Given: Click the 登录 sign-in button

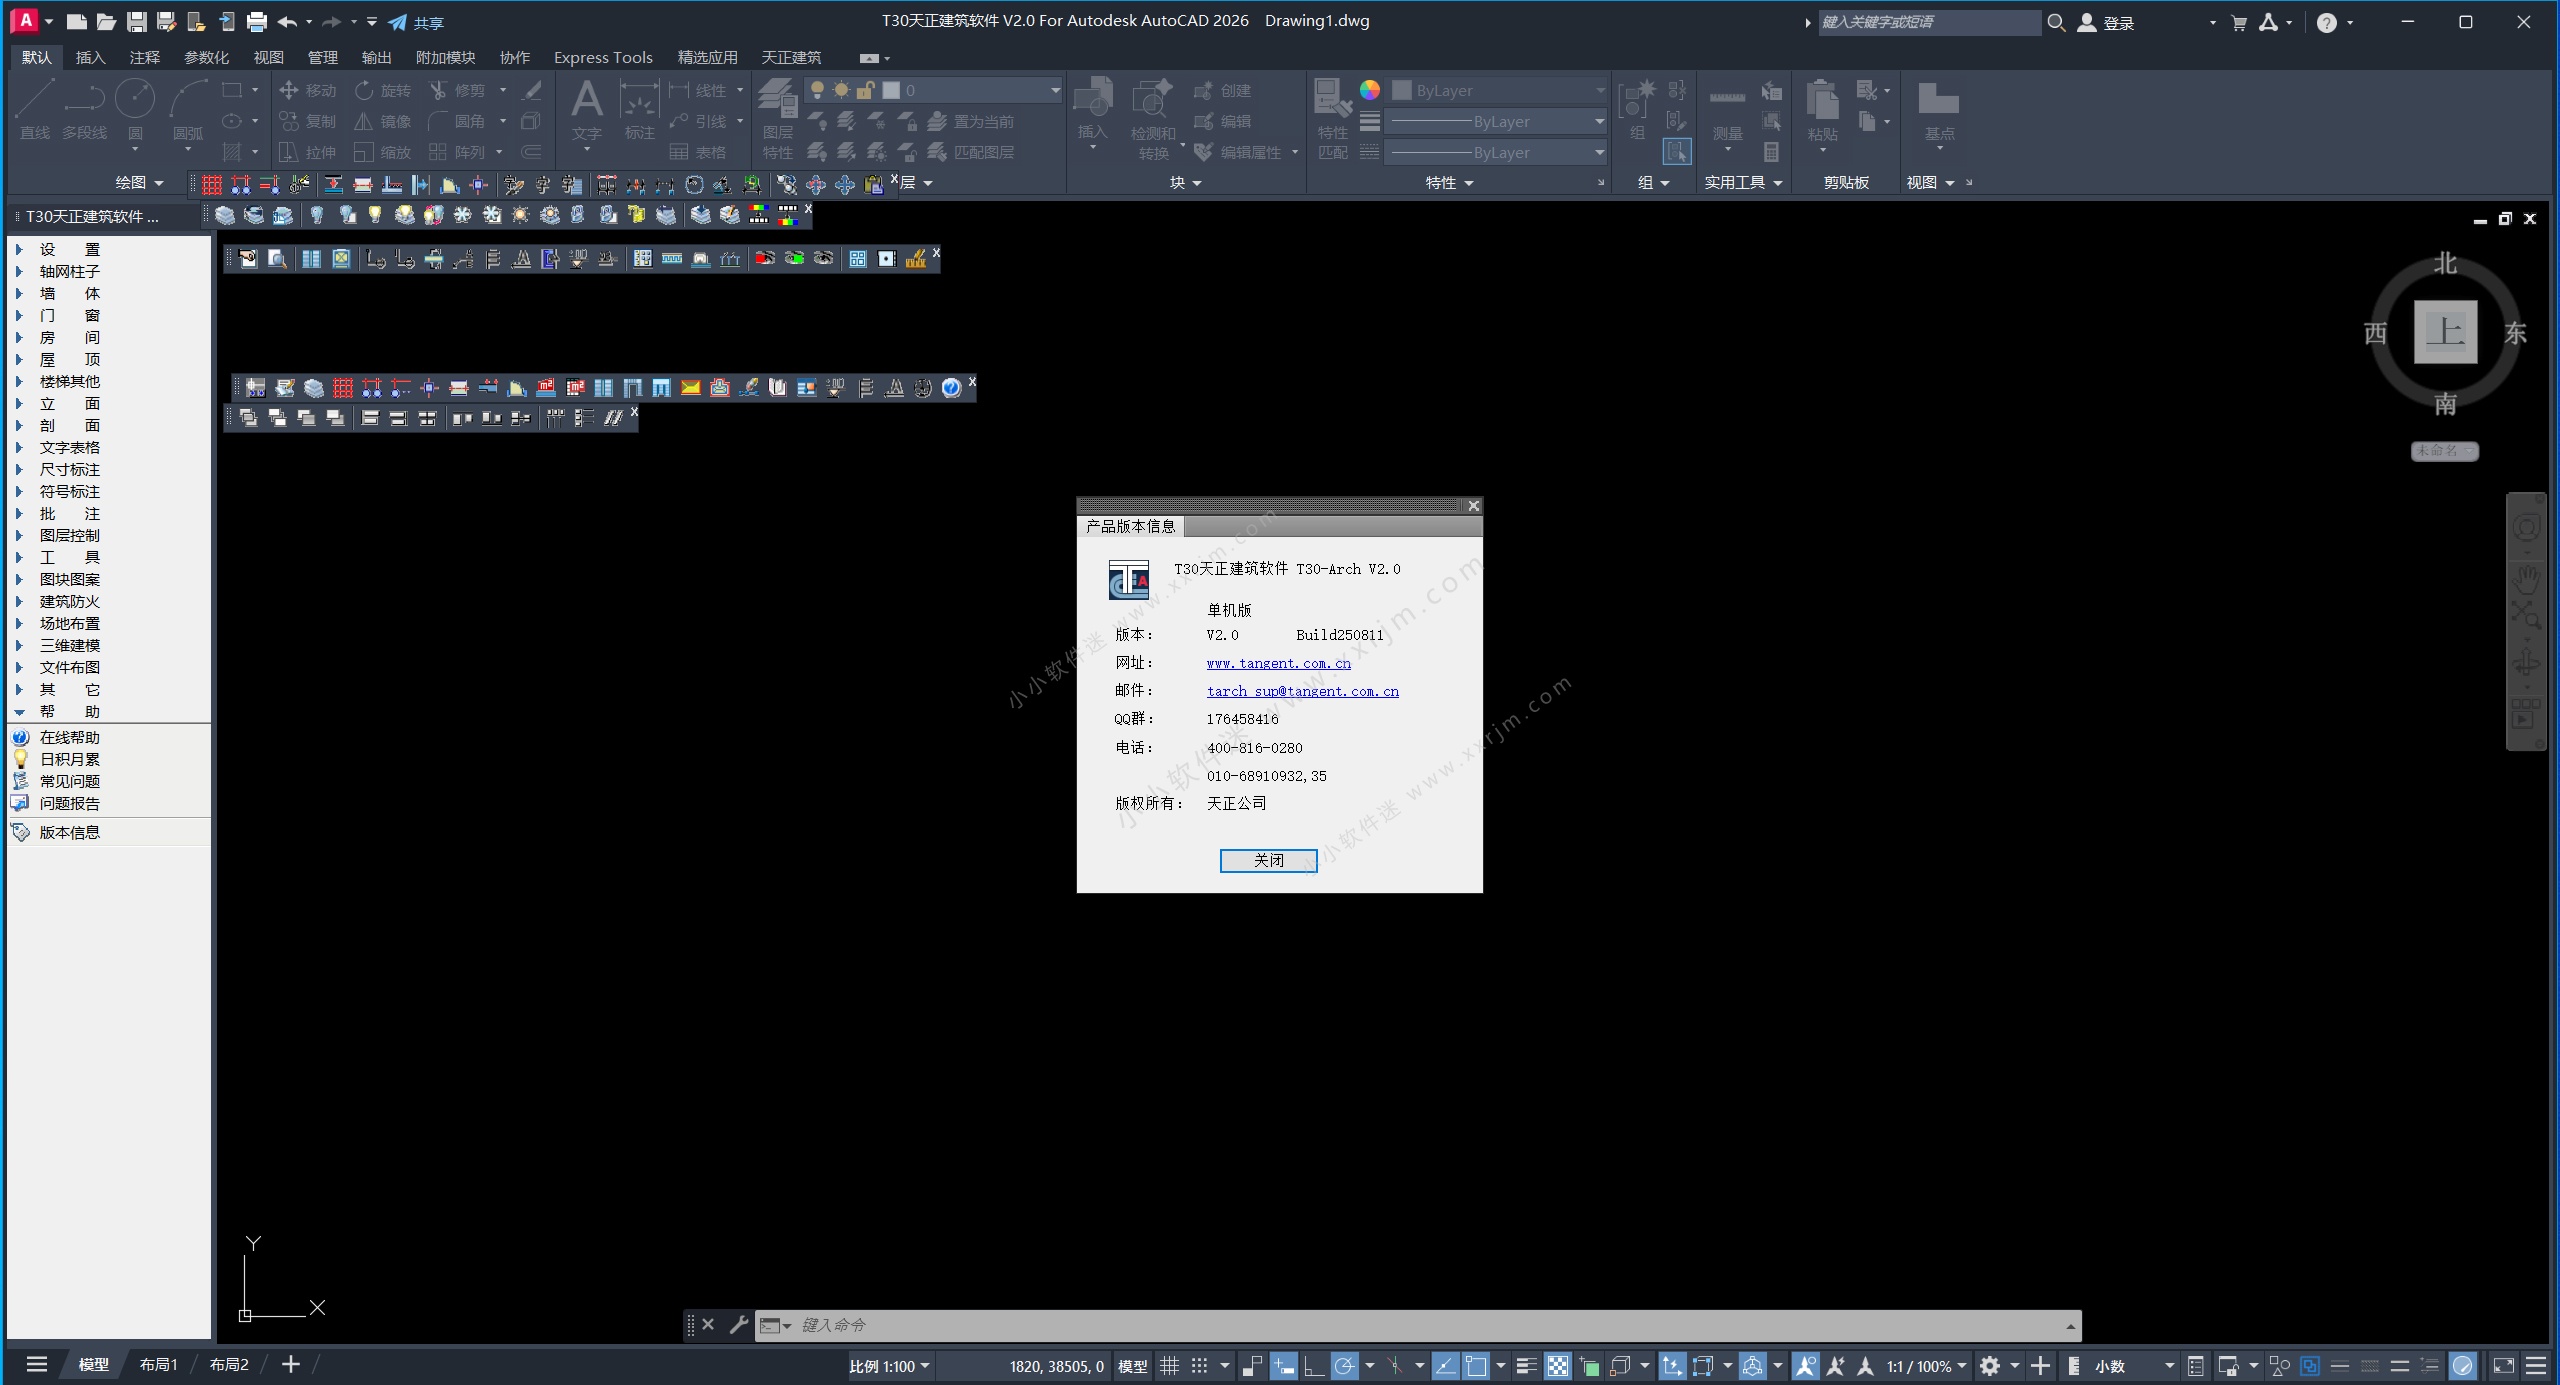Looking at the screenshot, I should pyautogui.click(x=2105, y=22).
